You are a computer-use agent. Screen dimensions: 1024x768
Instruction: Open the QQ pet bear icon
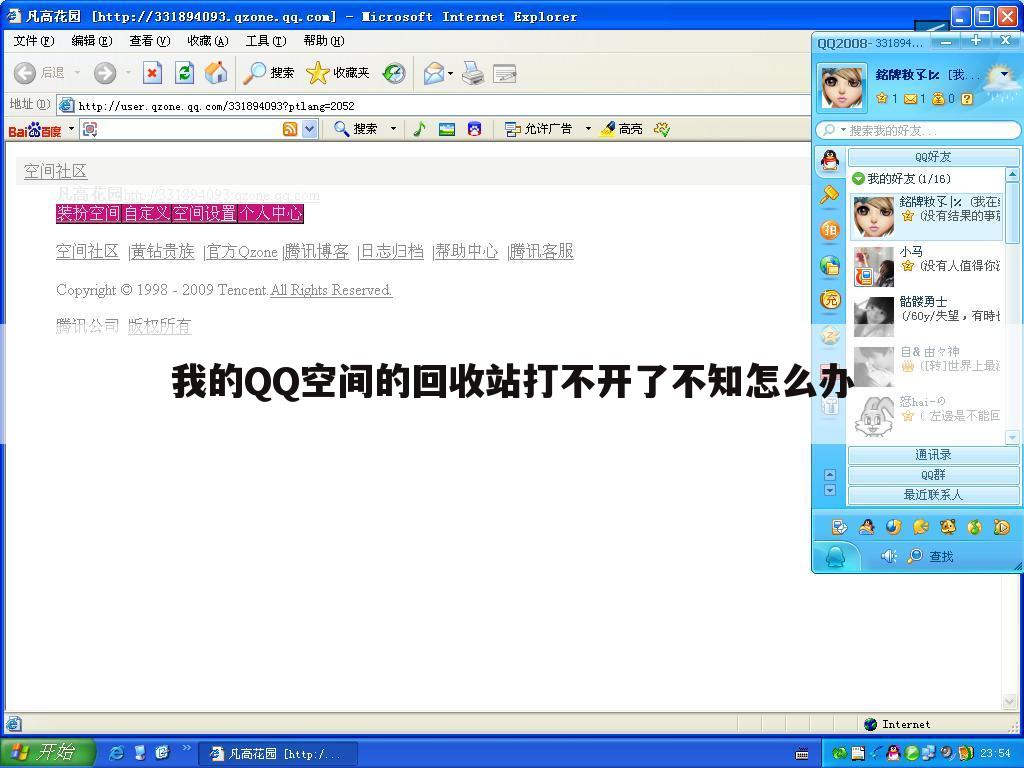click(947, 527)
